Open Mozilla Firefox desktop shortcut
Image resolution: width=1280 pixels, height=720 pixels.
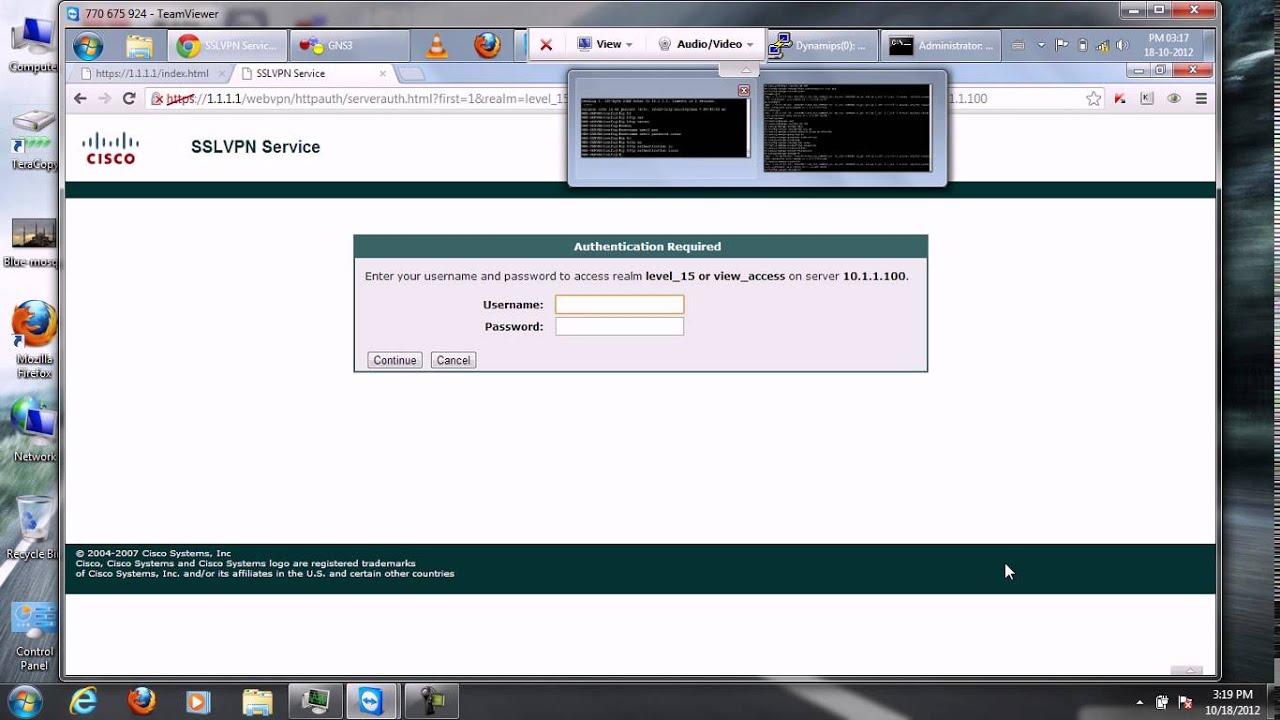click(33, 340)
